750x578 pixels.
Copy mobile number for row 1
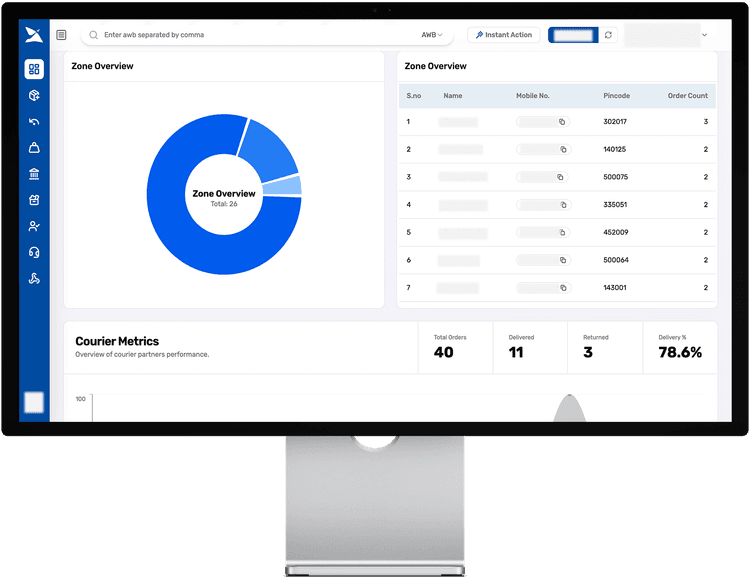tap(562, 122)
